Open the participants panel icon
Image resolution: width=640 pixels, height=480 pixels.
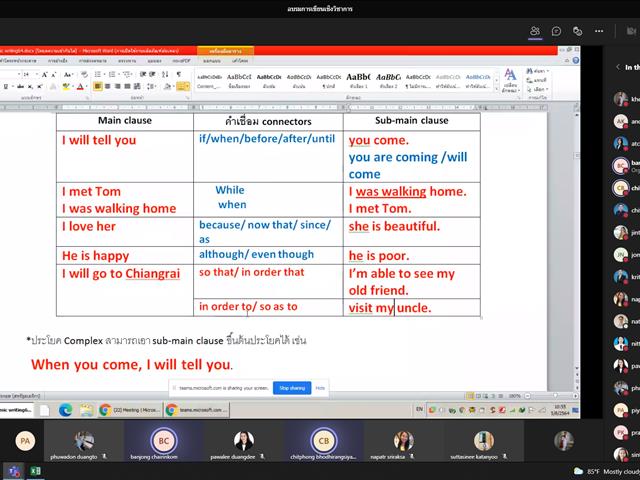click(535, 31)
